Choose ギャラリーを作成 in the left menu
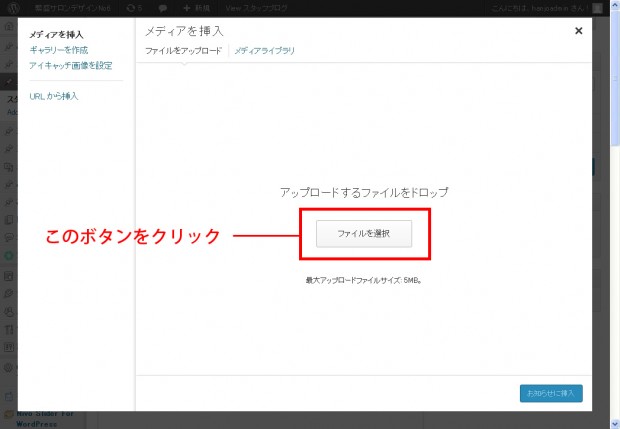The image size is (620, 429). click(x=59, y=49)
